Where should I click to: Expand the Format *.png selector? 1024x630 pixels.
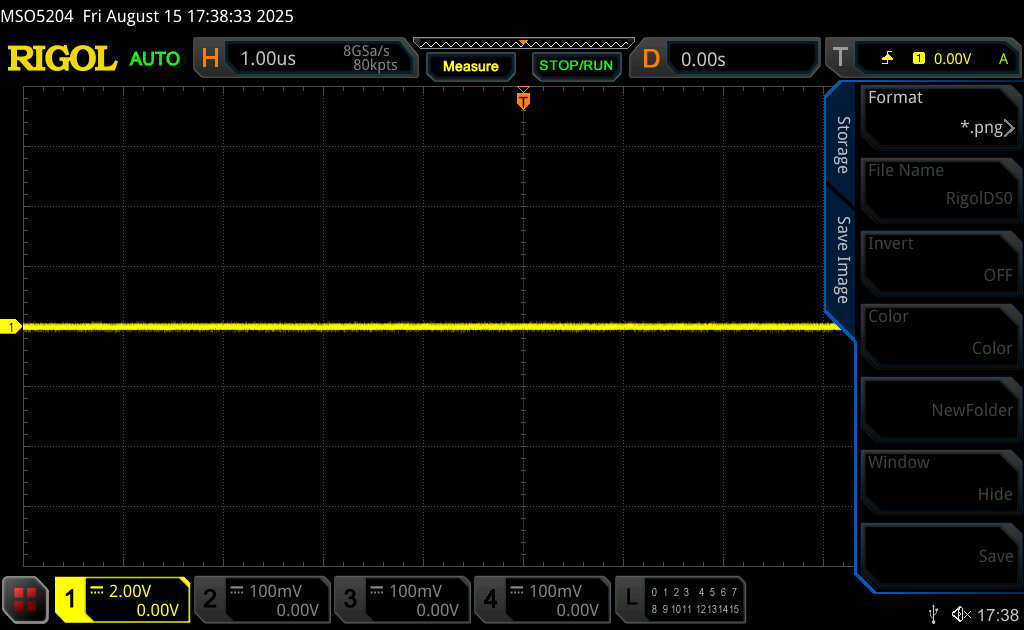coord(940,113)
